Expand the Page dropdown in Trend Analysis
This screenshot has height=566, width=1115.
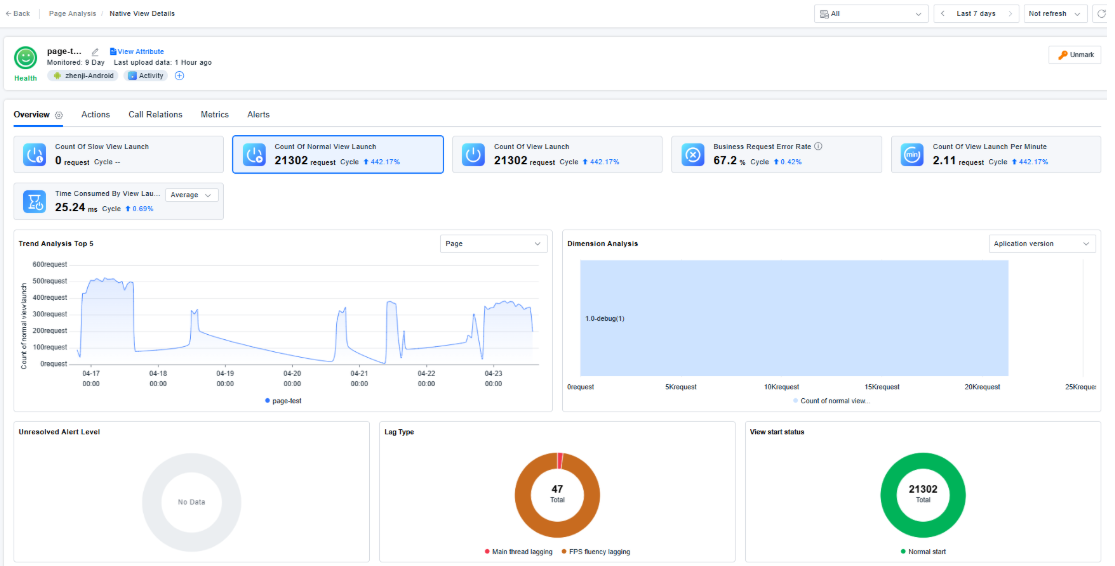tap(494, 244)
